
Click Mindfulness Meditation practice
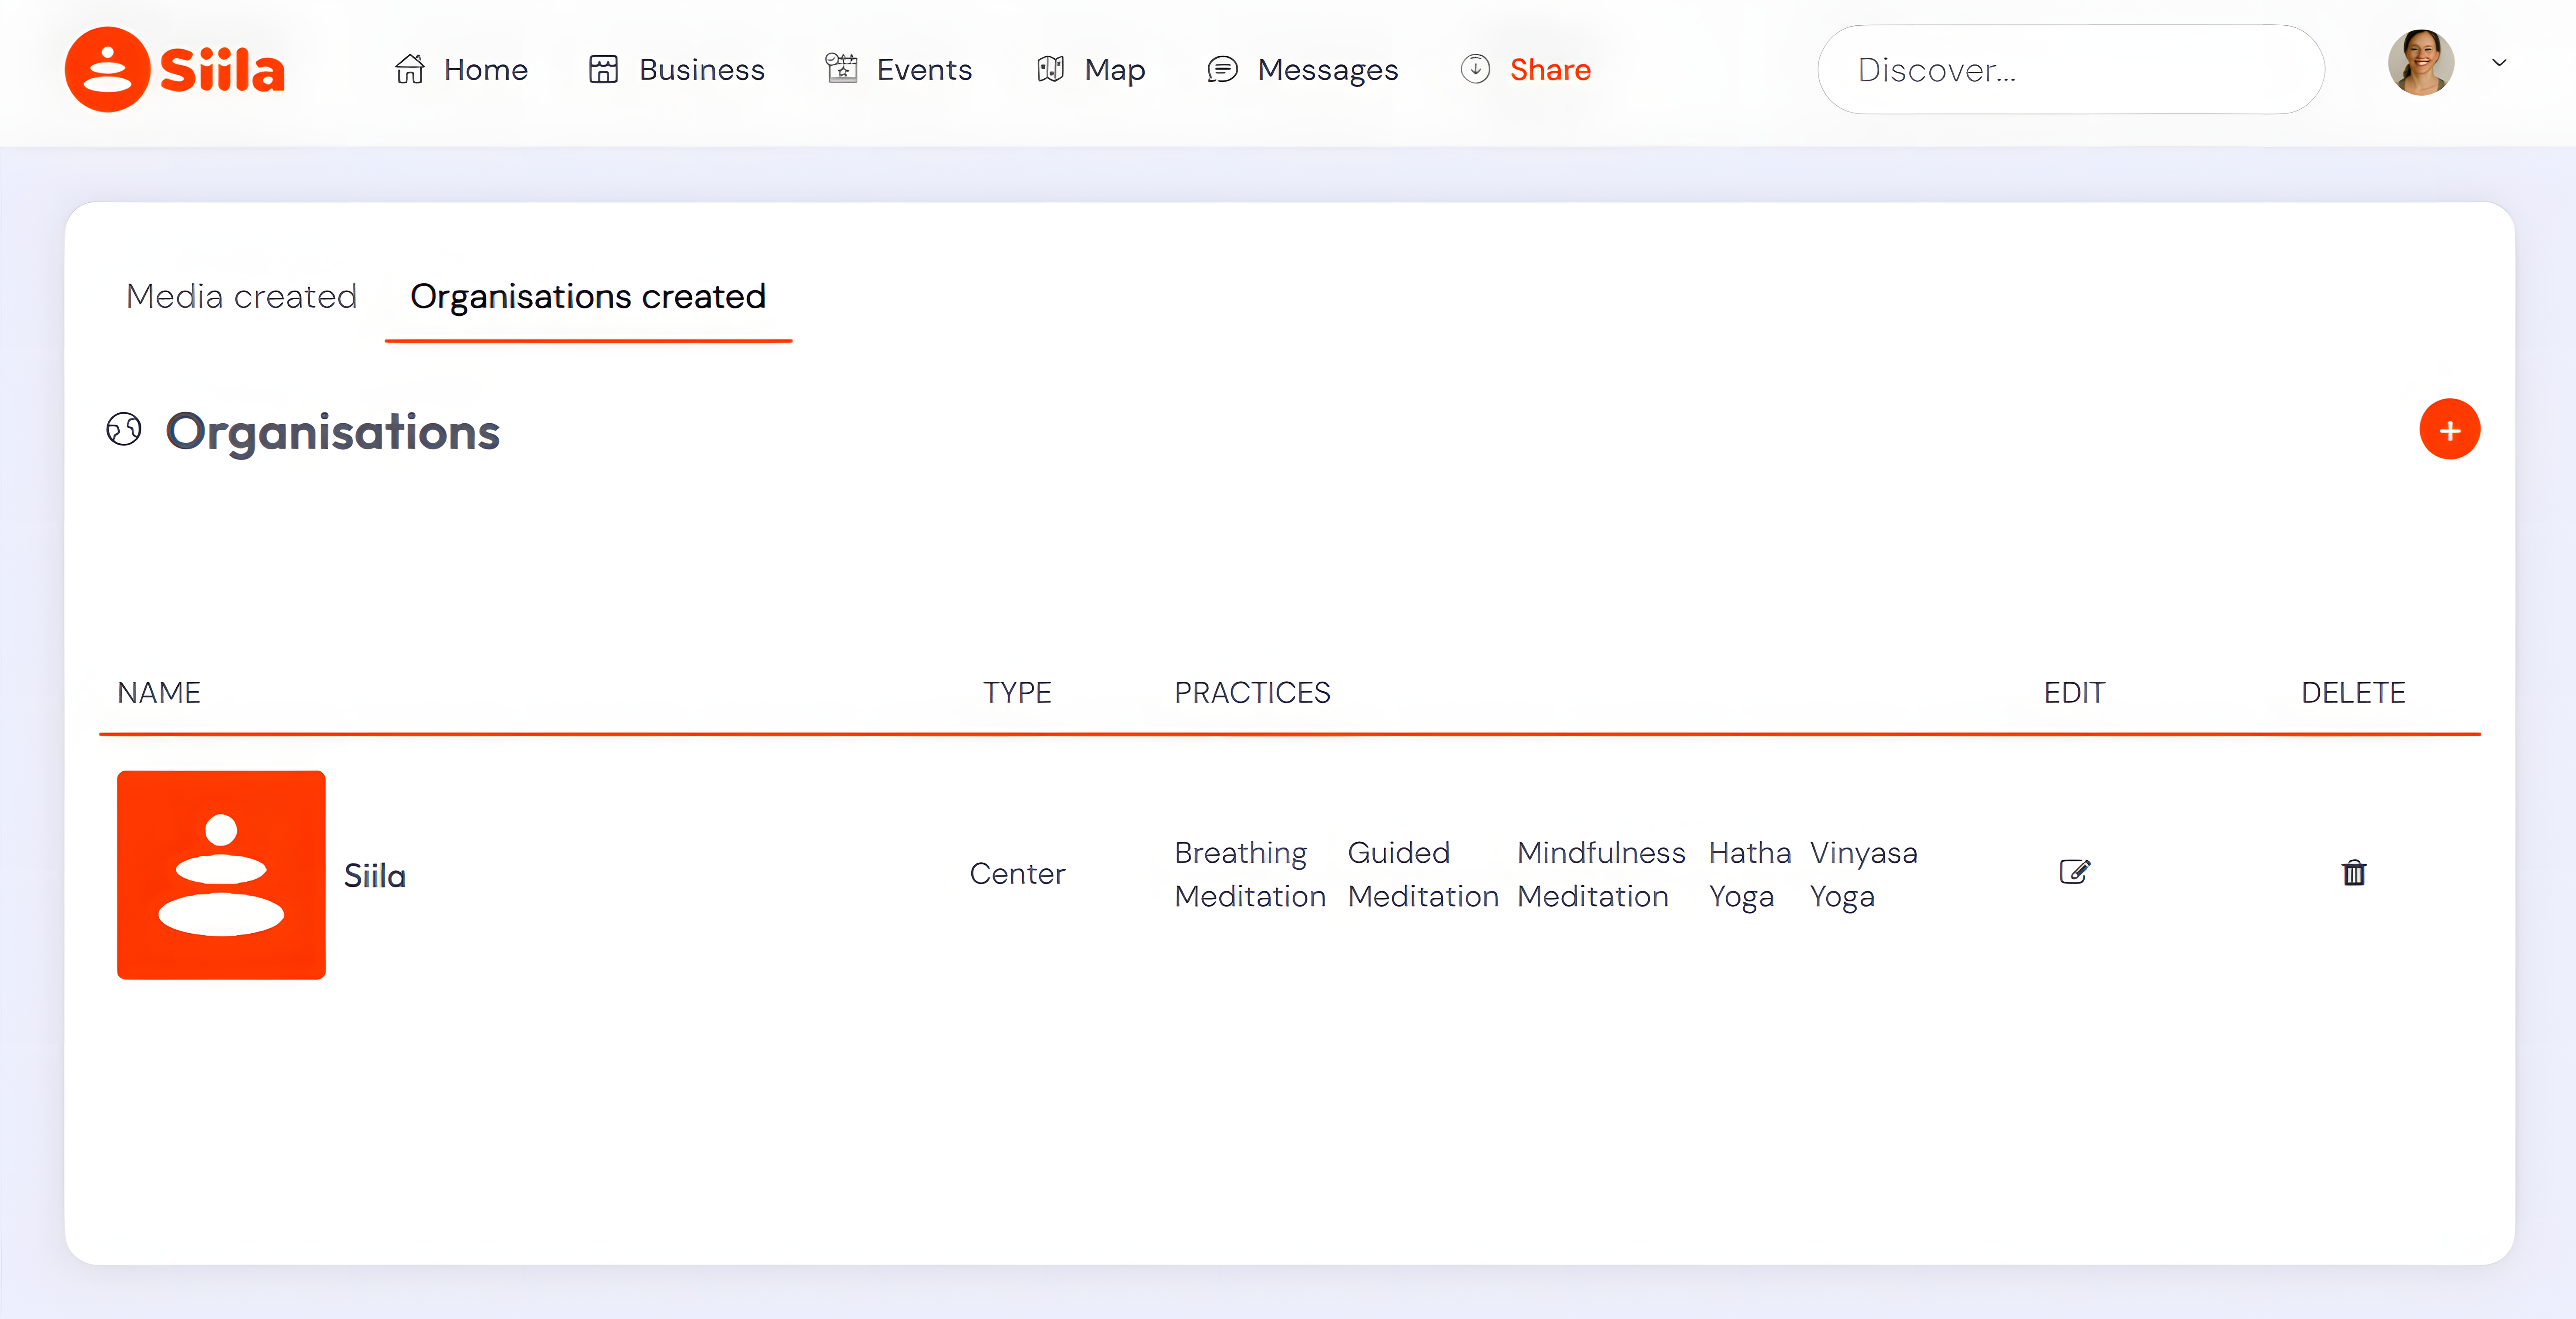click(x=1601, y=874)
